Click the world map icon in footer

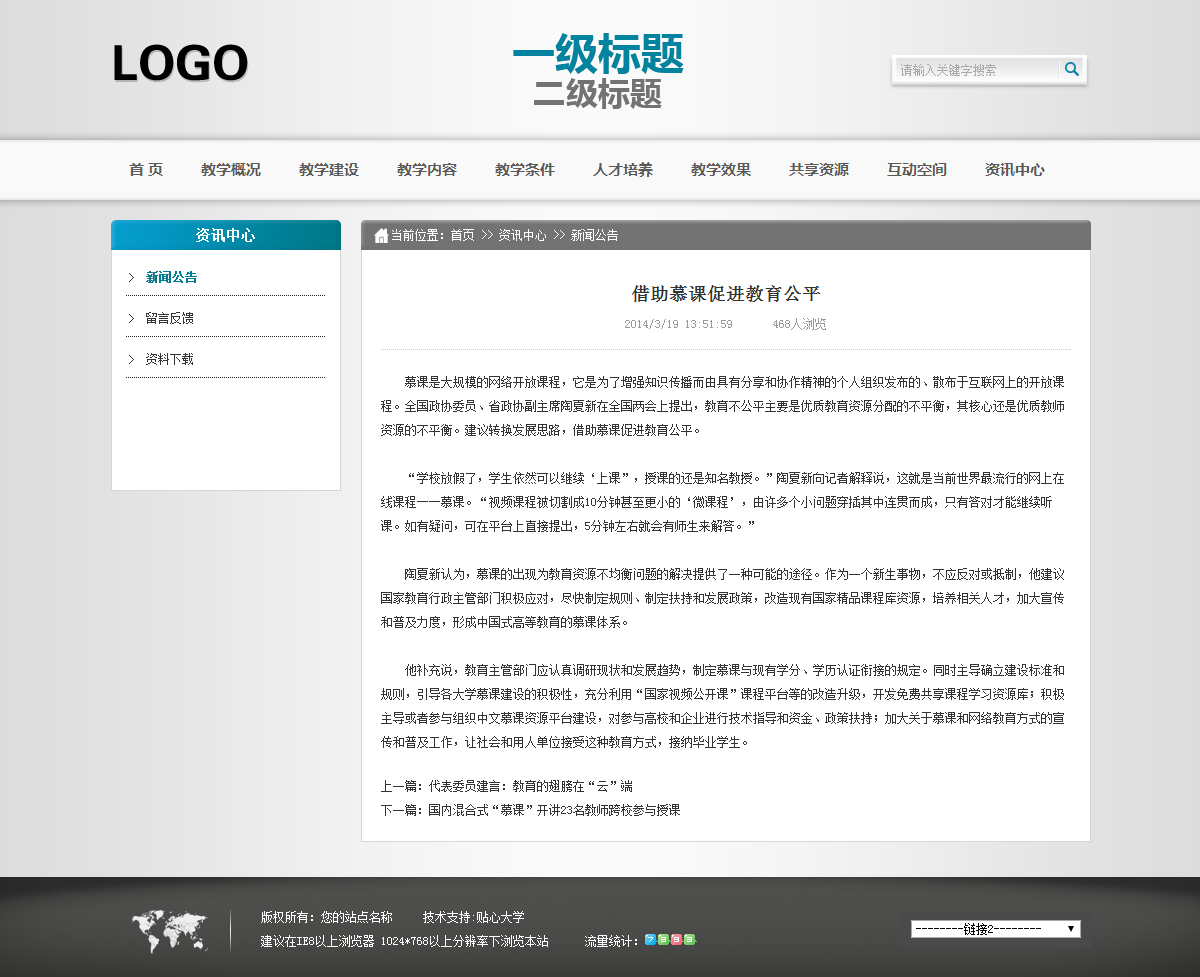[x=169, y=930]
